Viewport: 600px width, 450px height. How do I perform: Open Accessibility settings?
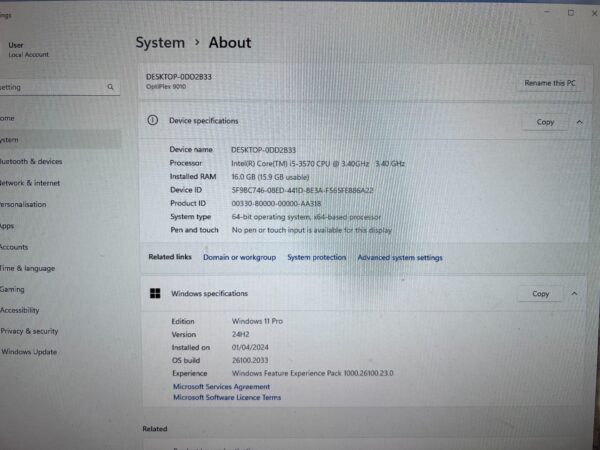click(59, 310)
